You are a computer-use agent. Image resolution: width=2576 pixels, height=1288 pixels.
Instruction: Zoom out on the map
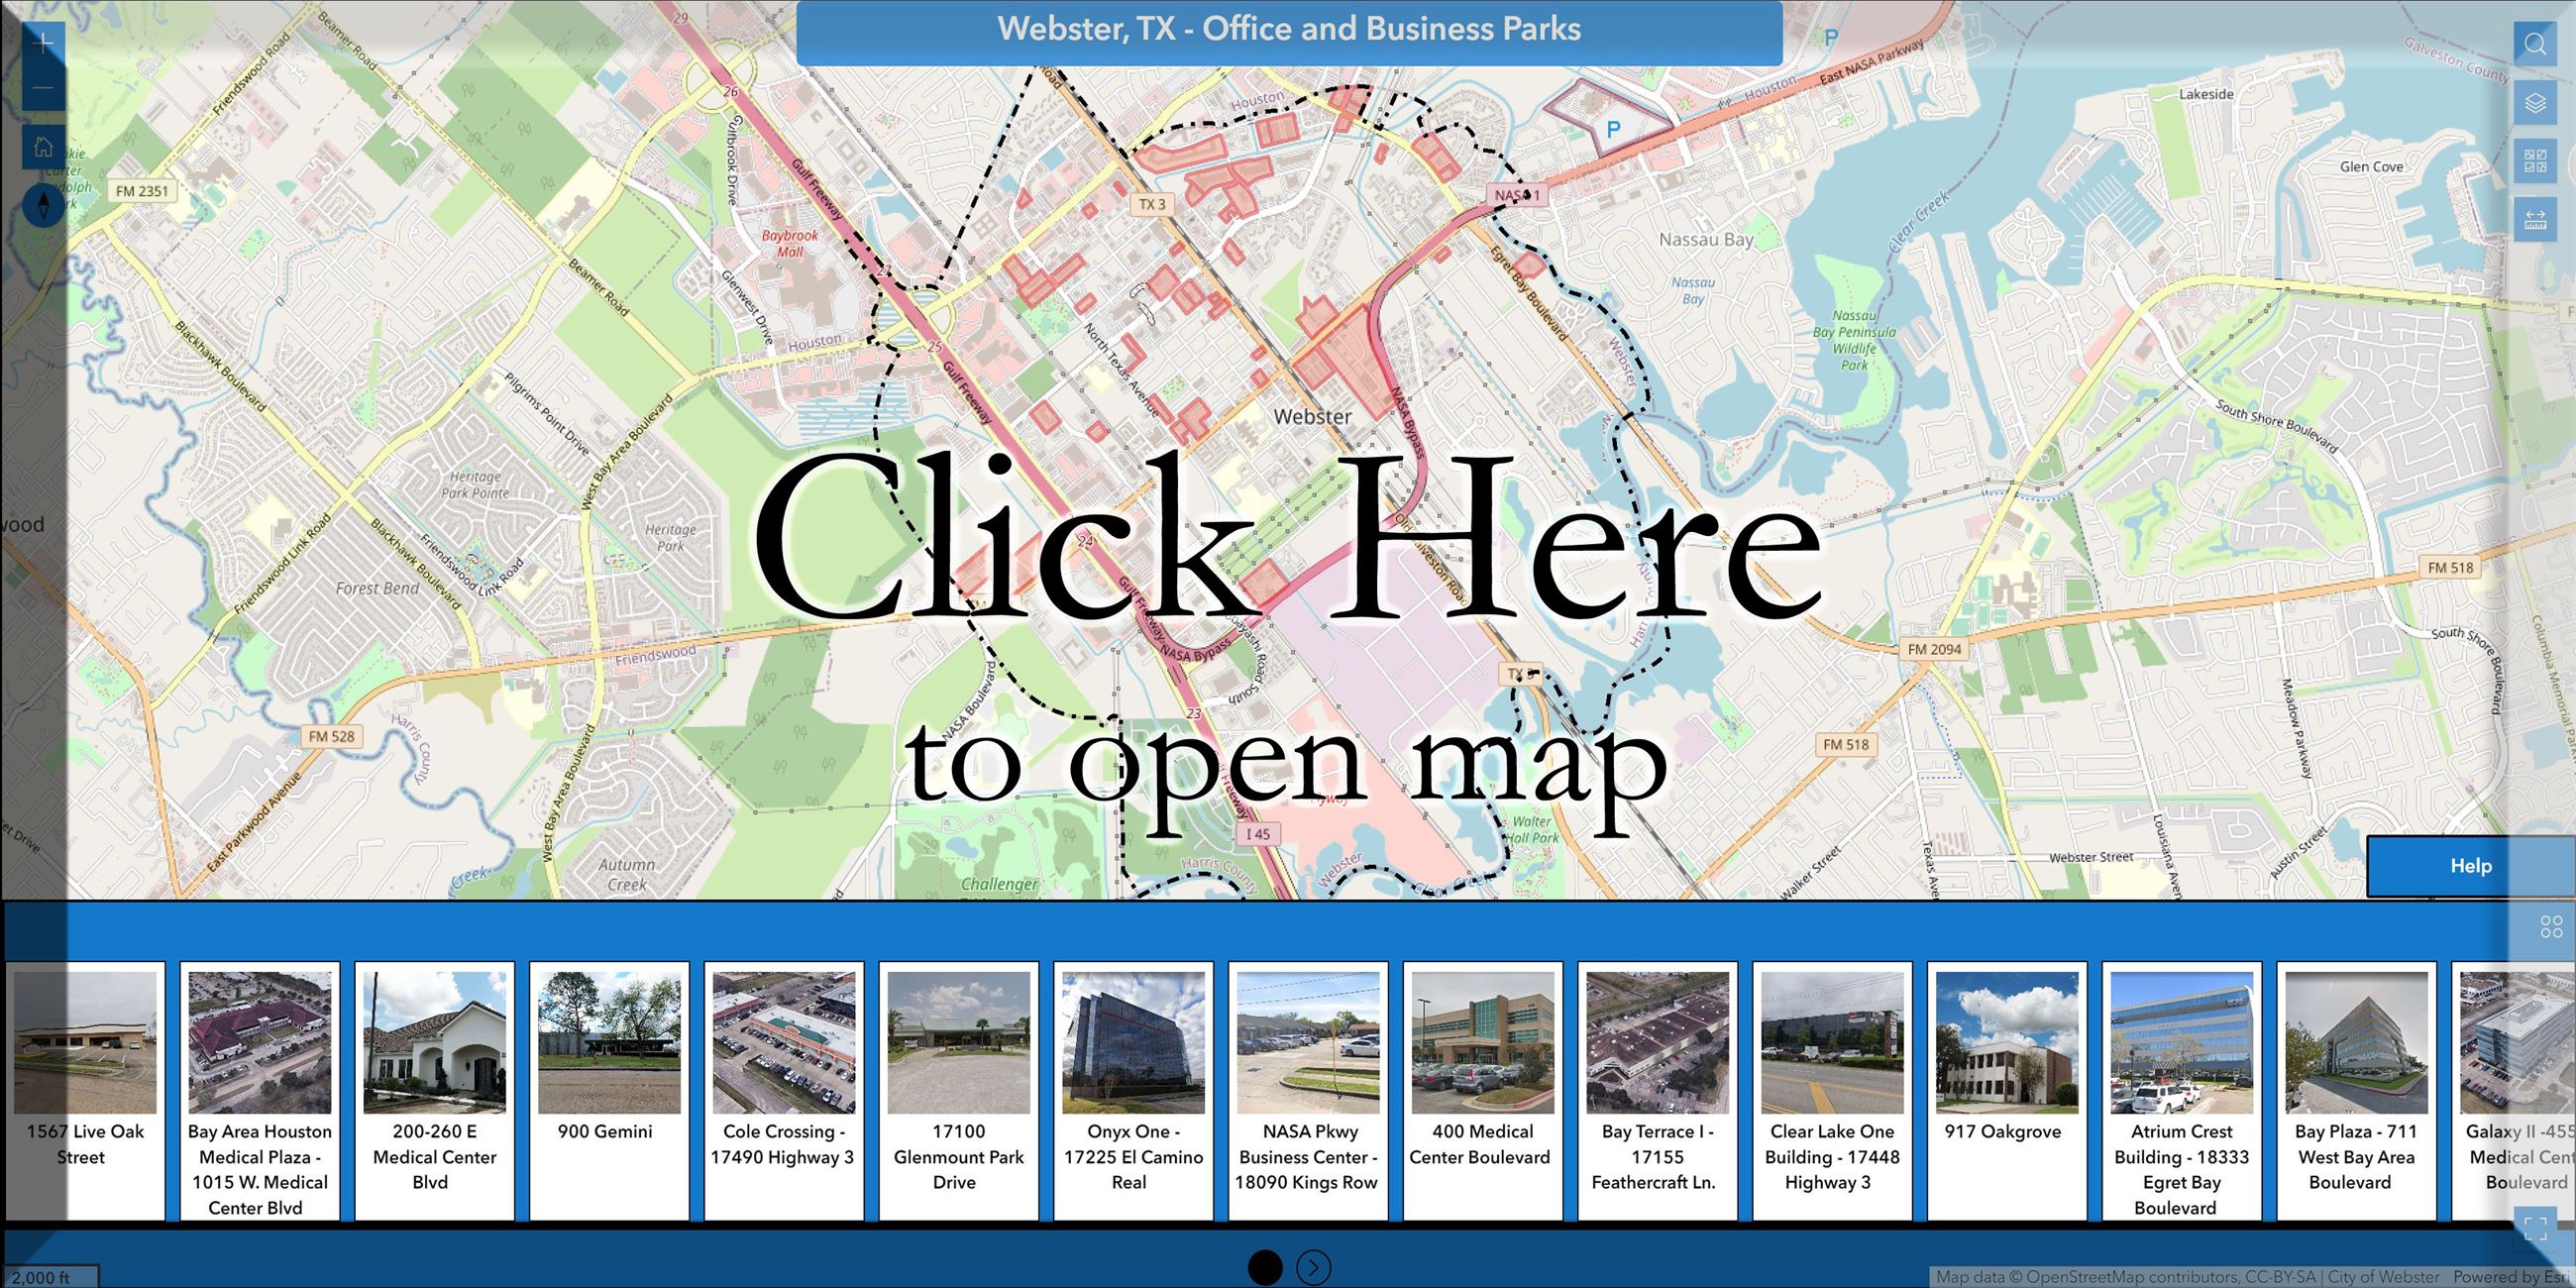point(43,89)
